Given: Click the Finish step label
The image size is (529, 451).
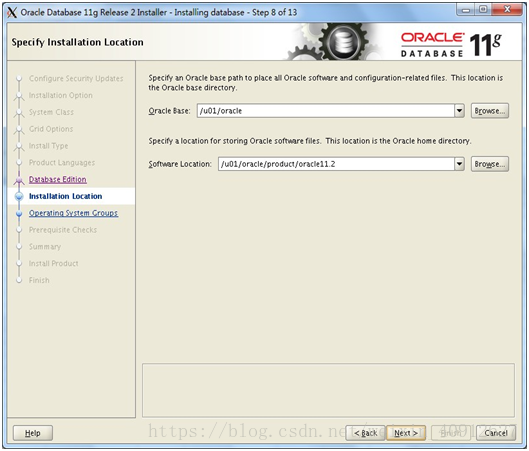Looking at the screenshot, I should pyautogui.click(x=39, y=280).
